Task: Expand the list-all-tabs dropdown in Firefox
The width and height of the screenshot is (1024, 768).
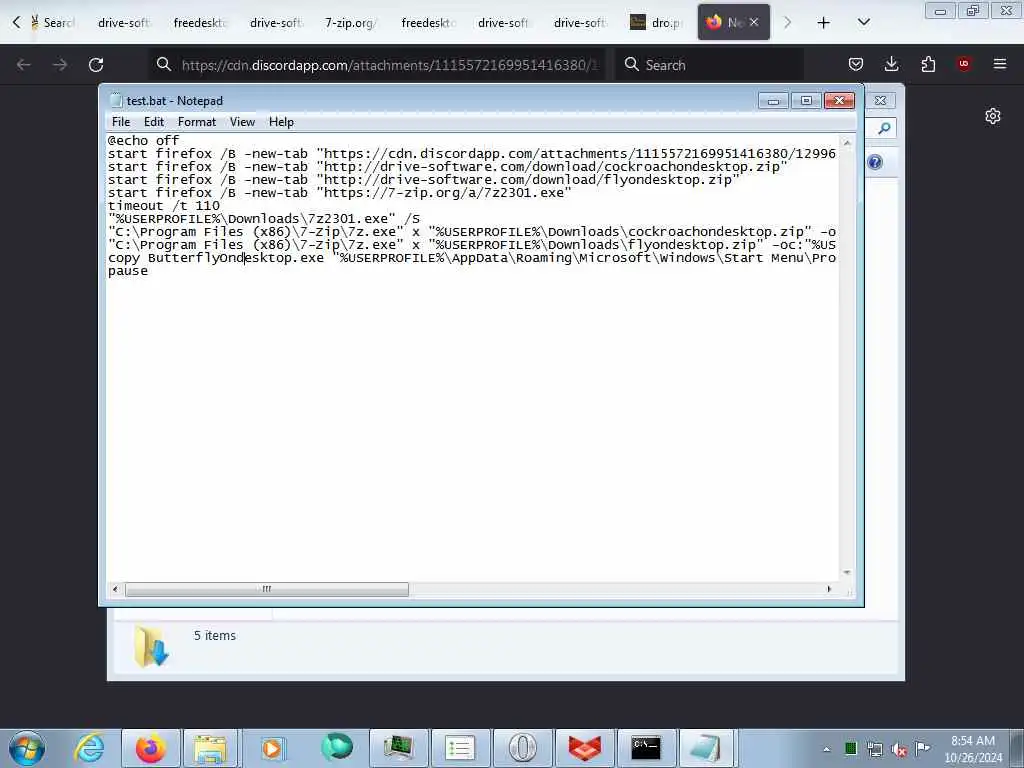Action: [x=863, y=23]
